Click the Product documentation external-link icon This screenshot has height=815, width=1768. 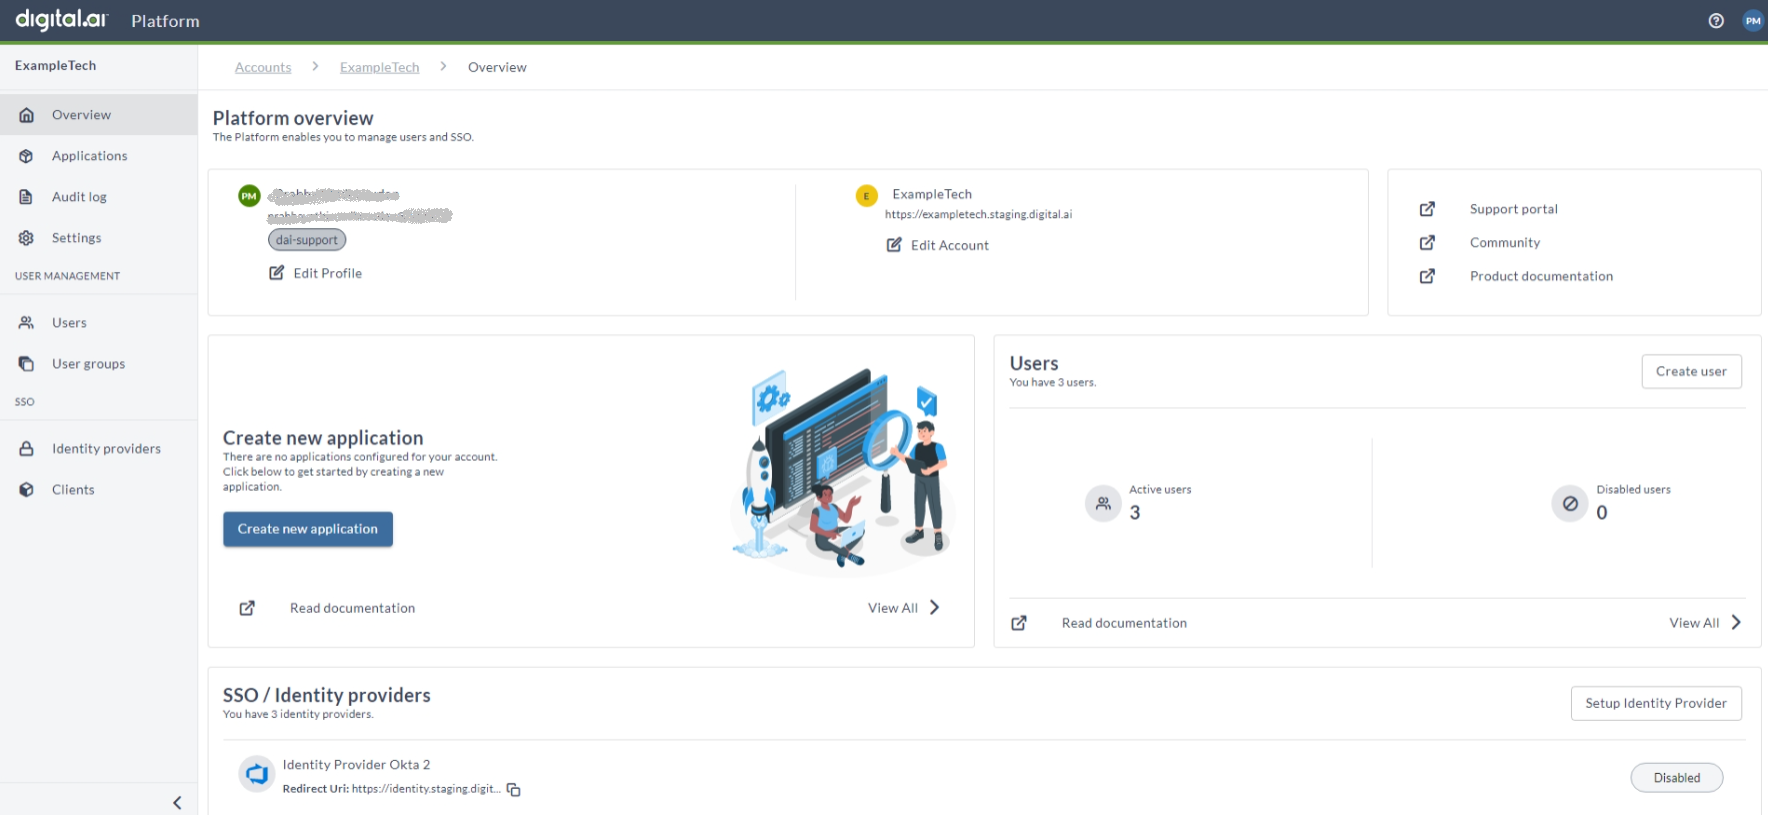1428,276
